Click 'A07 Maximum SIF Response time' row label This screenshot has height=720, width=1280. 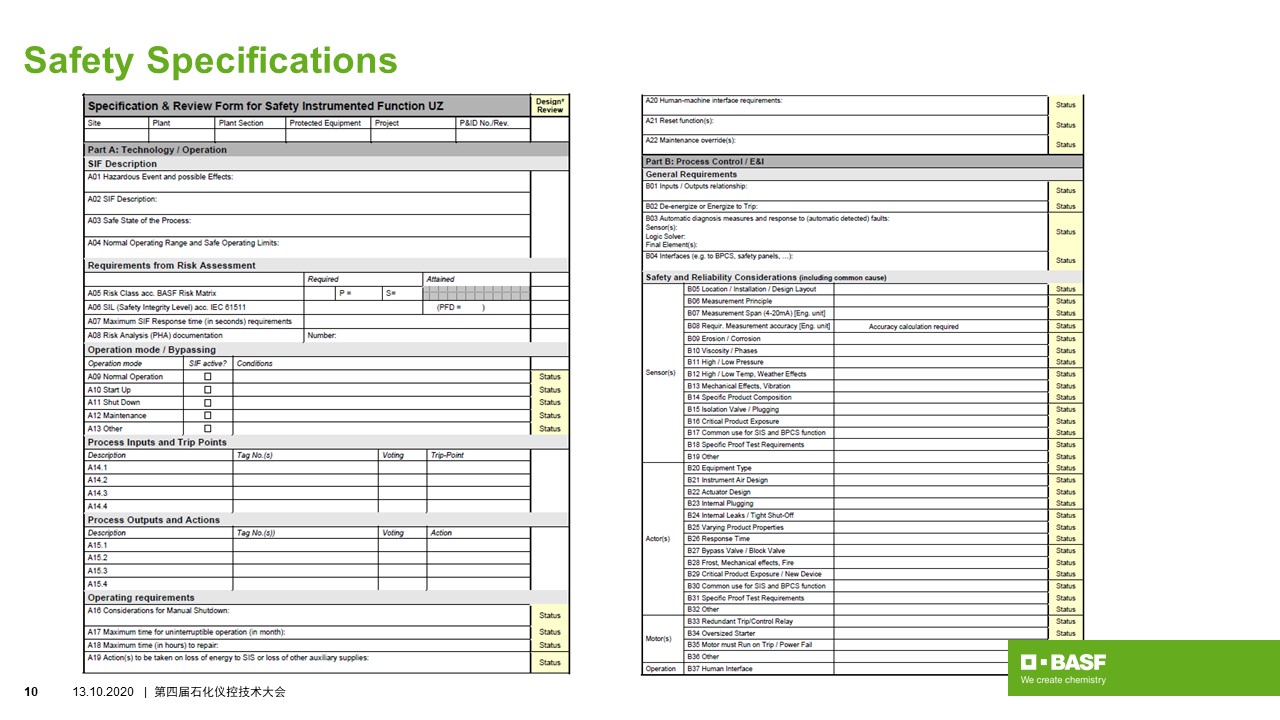(x=190, y=321)
